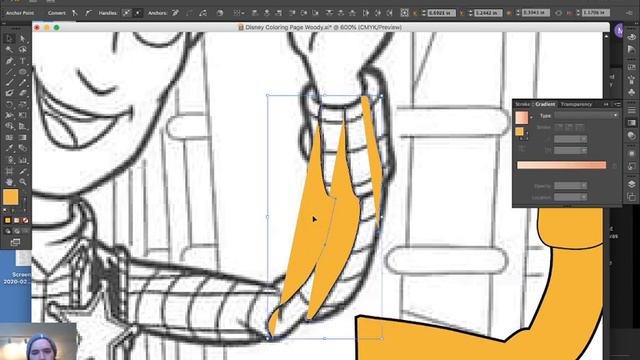
Task: Click remove selected anchor points icon
Action: (176, 13)
